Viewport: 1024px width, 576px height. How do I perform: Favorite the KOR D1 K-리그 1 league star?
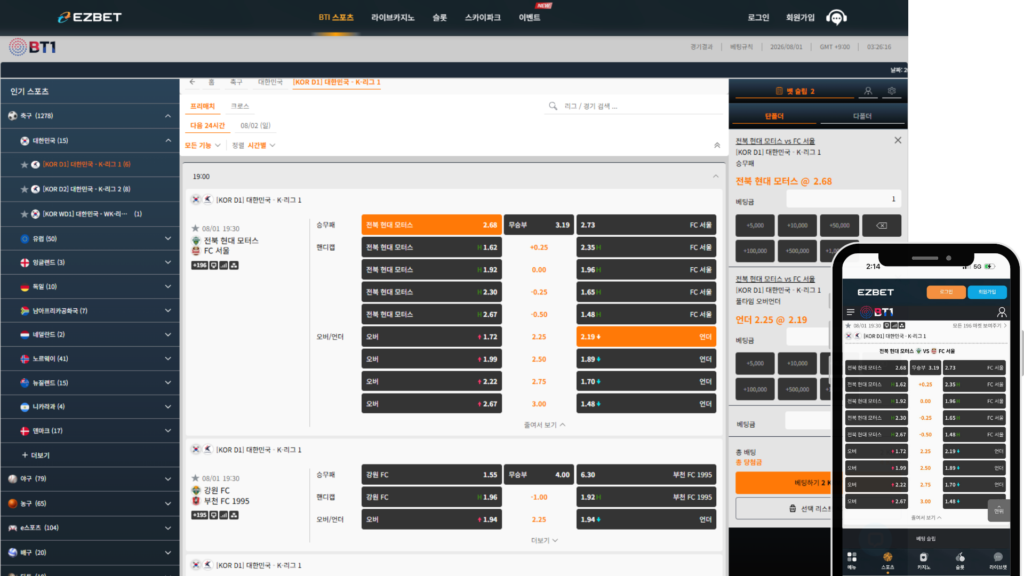click(24, 165)
